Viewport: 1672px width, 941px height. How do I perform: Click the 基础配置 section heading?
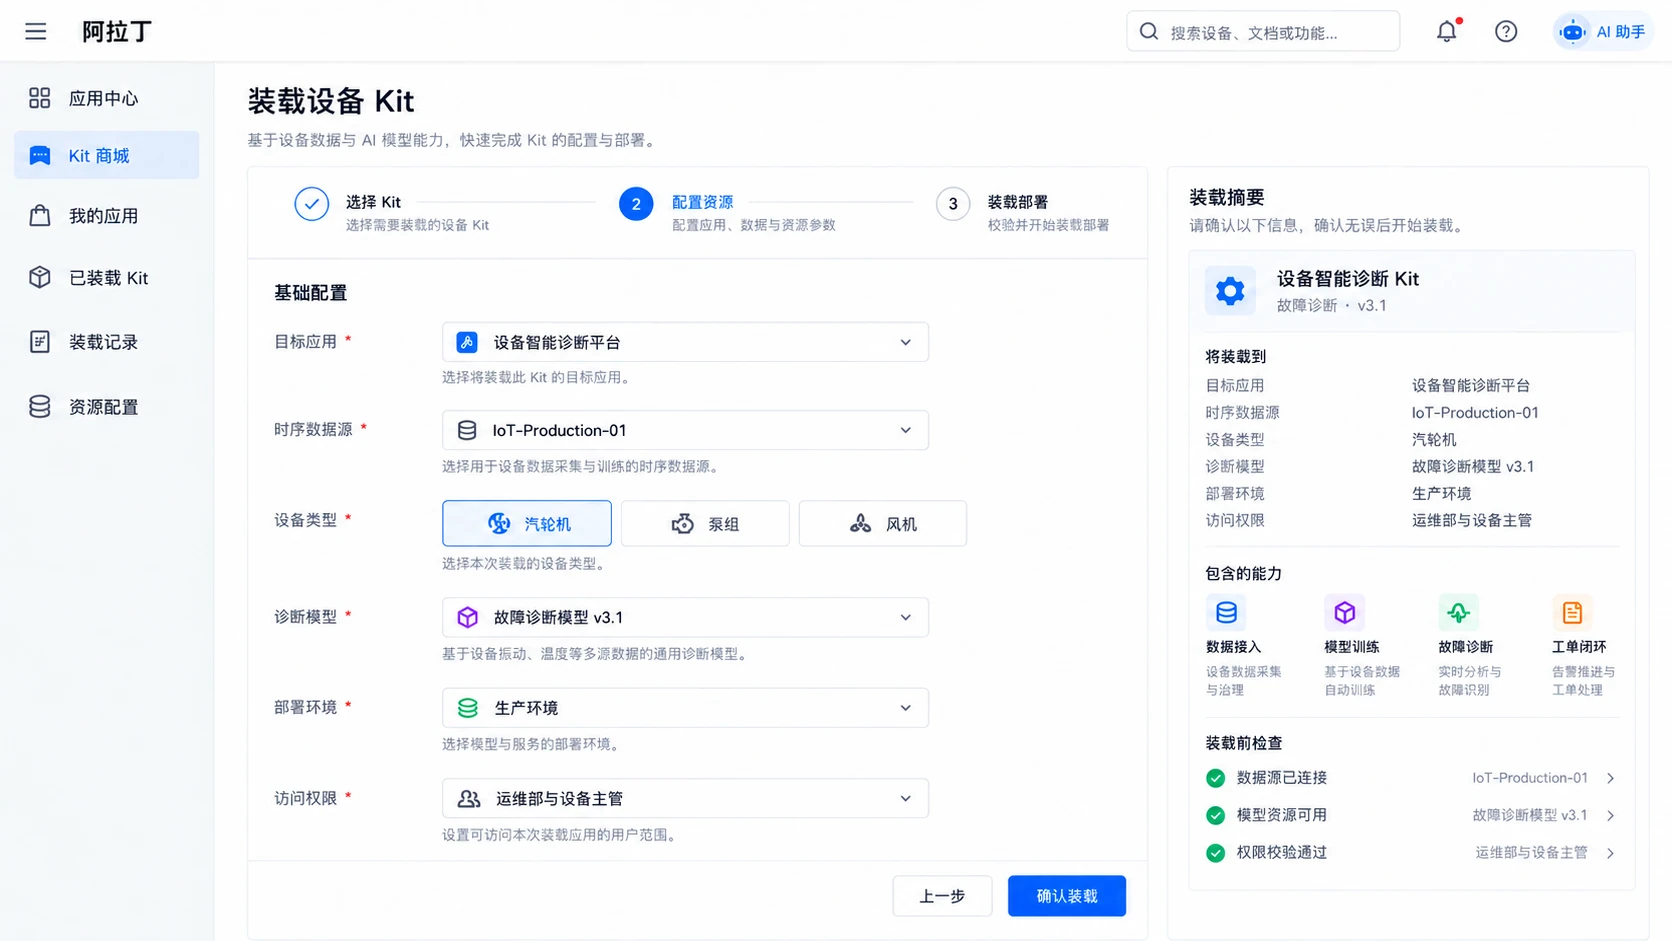(x=311, y=293)
